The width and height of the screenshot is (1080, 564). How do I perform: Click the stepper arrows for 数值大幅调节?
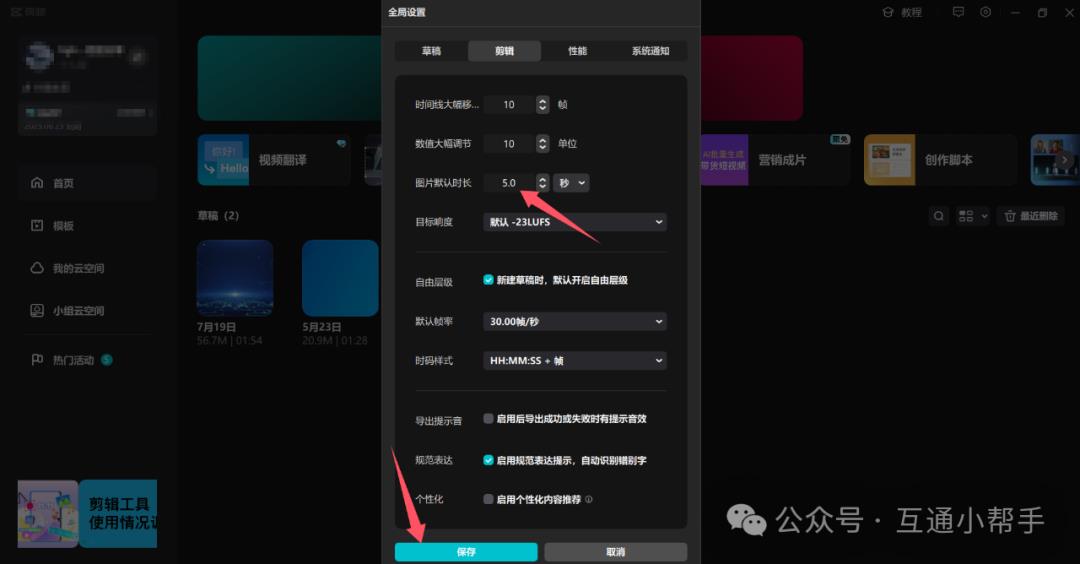click(x=543, y=144)
